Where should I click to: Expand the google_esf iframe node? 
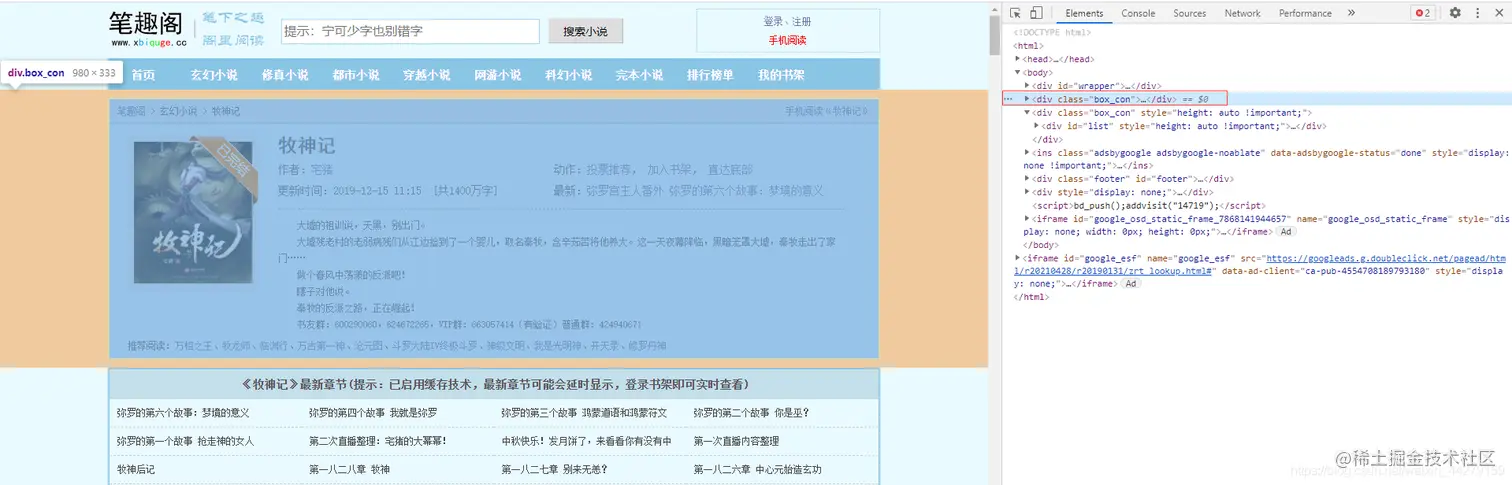[x=1018, y=258]
